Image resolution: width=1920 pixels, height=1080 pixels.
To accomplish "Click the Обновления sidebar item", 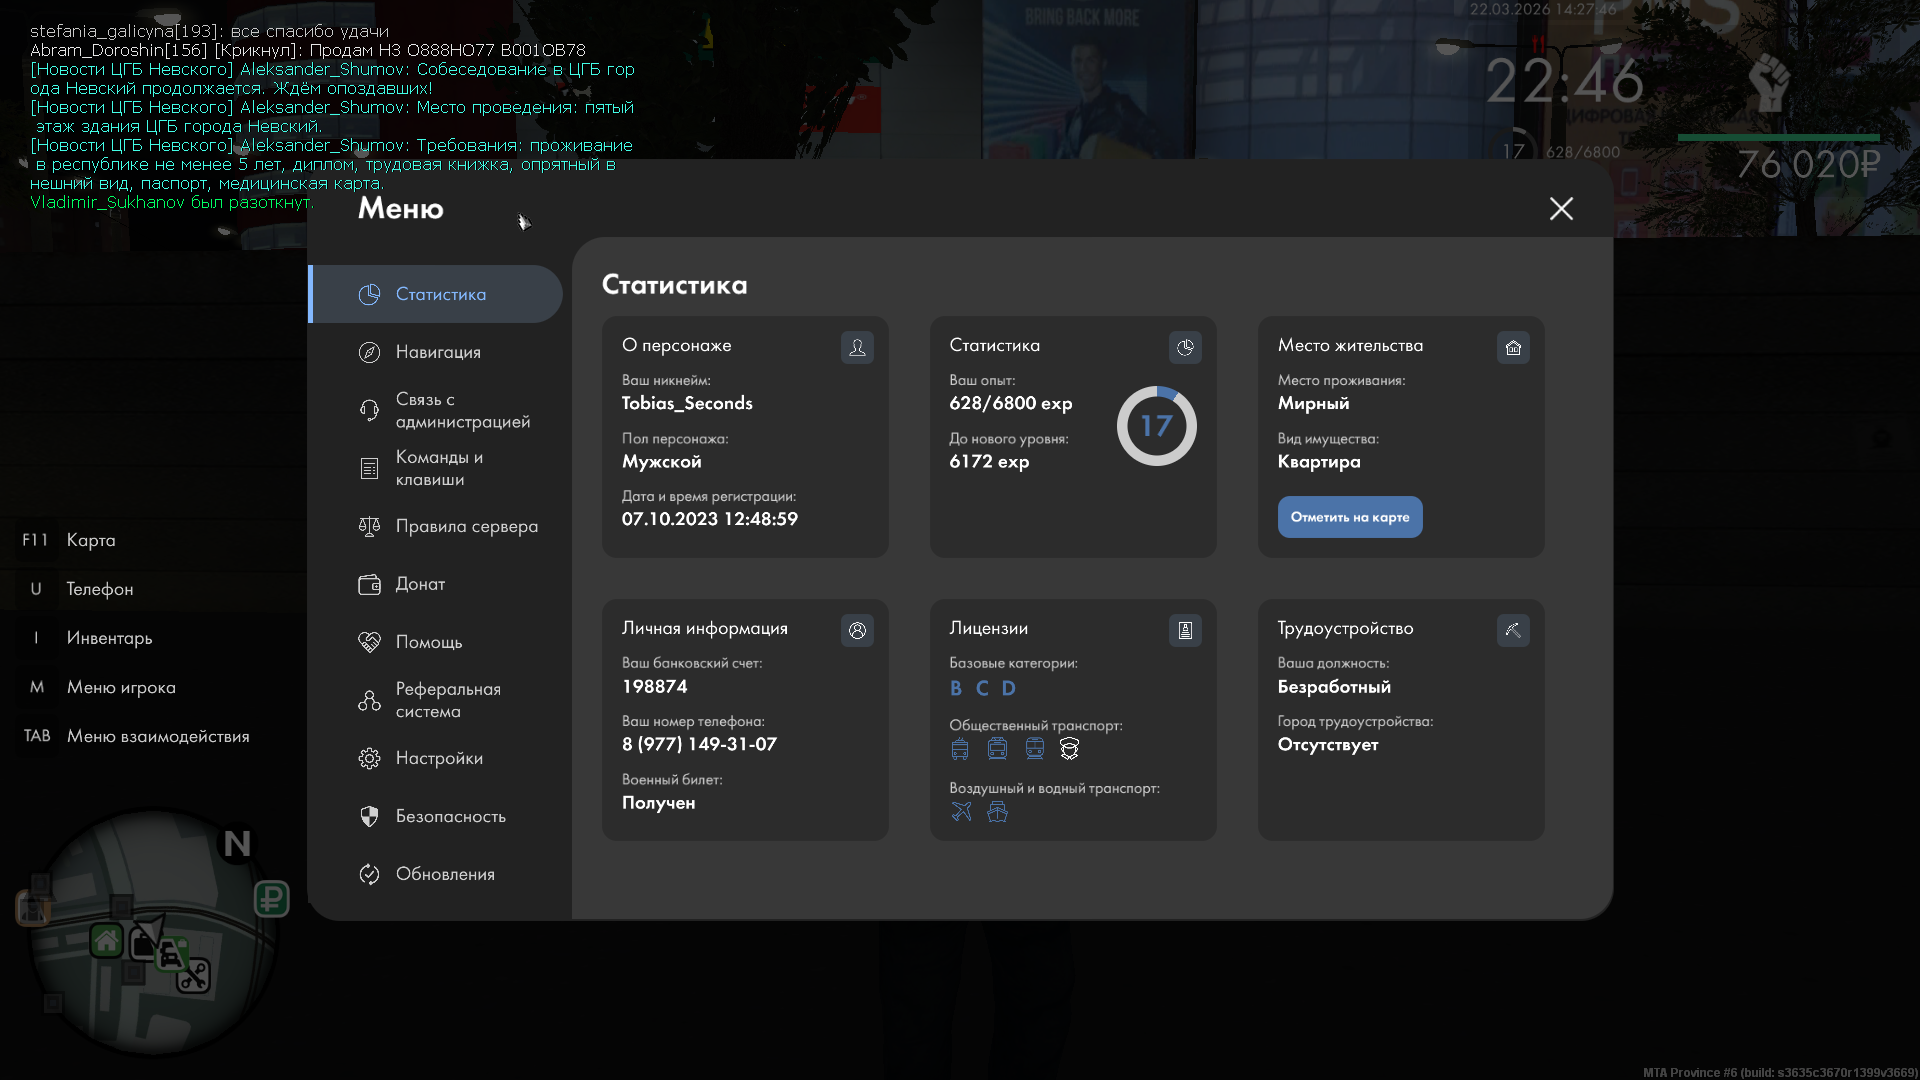I will coord(444,874).
